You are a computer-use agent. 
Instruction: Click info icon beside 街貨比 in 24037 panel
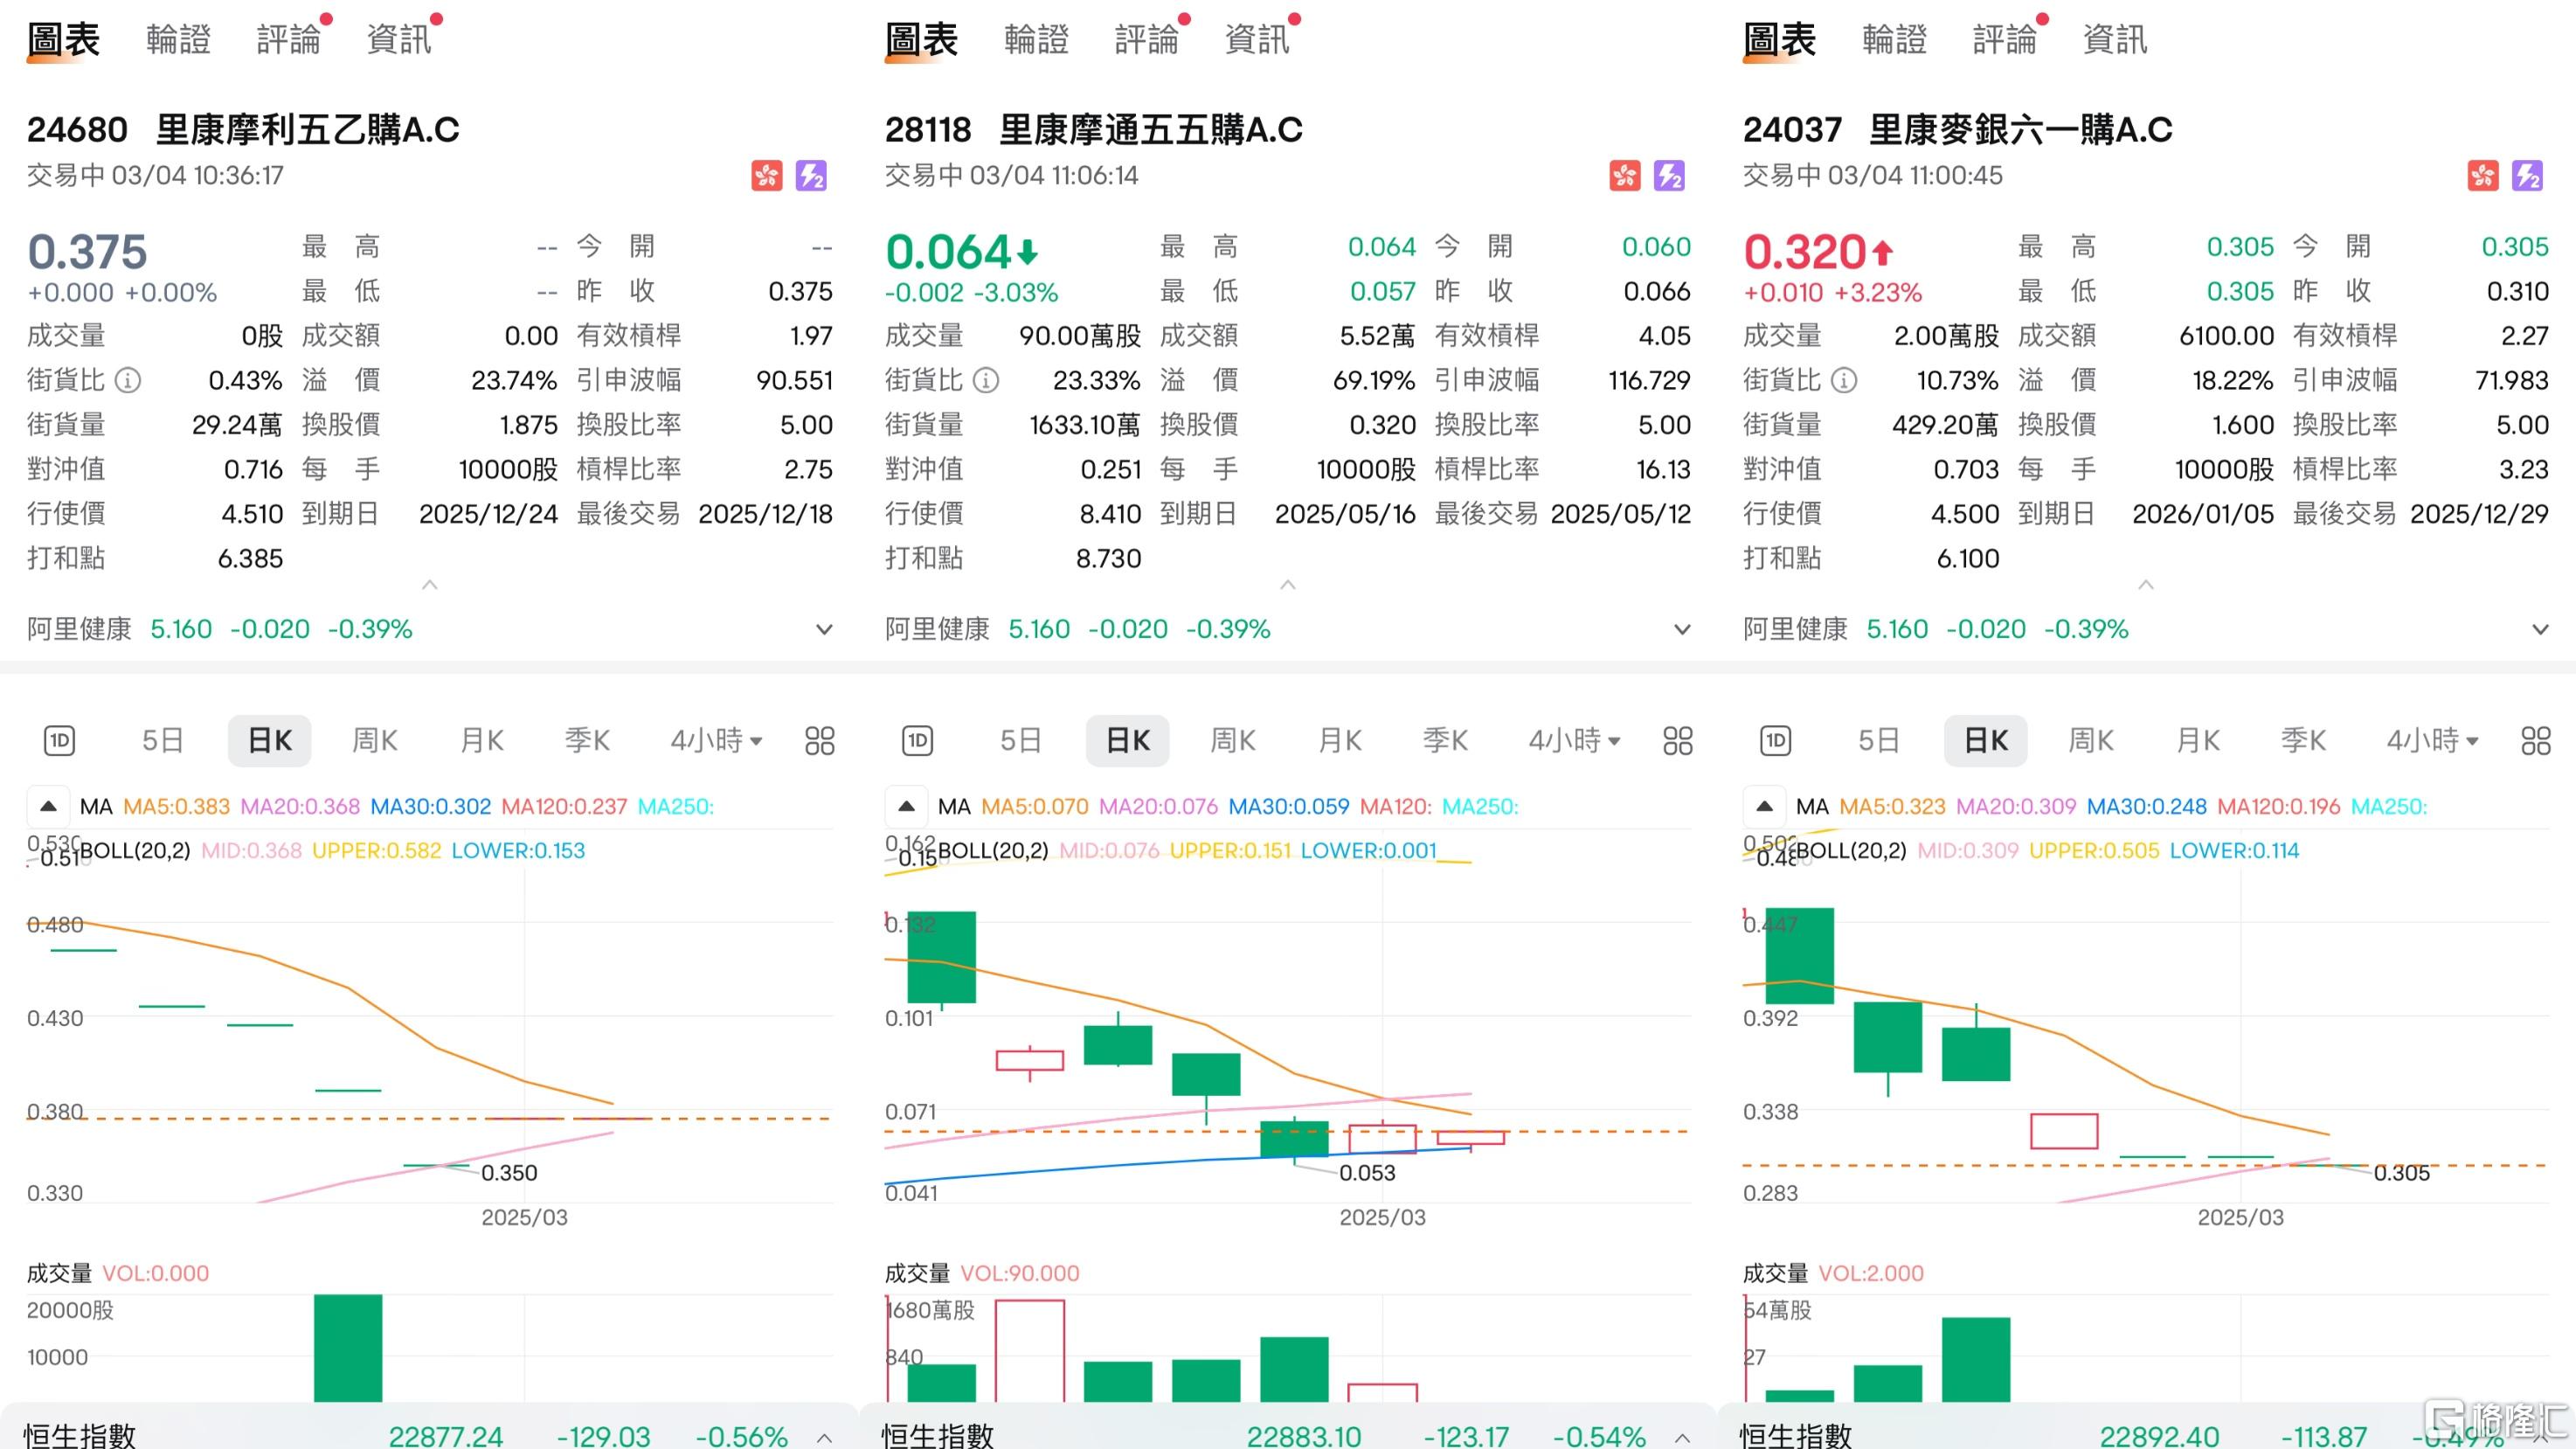(x=1844, y=380)
